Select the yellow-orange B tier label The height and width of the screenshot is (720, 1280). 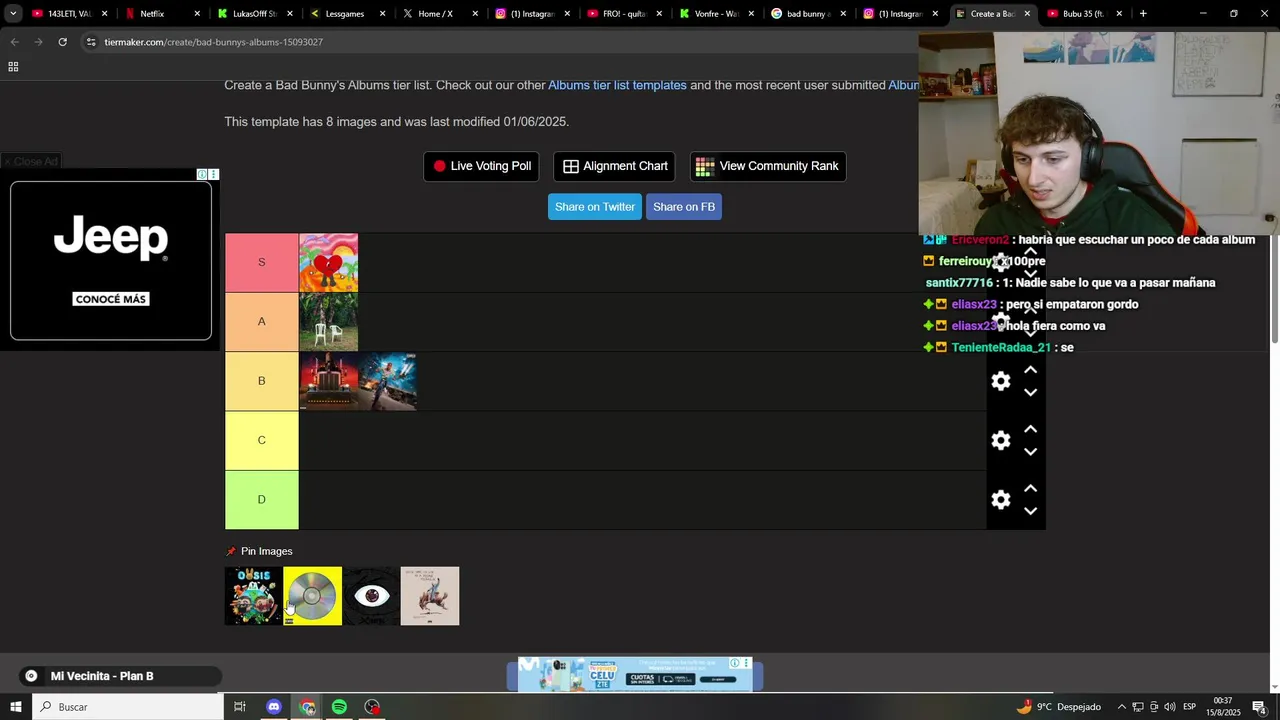(x=262, y=381)
